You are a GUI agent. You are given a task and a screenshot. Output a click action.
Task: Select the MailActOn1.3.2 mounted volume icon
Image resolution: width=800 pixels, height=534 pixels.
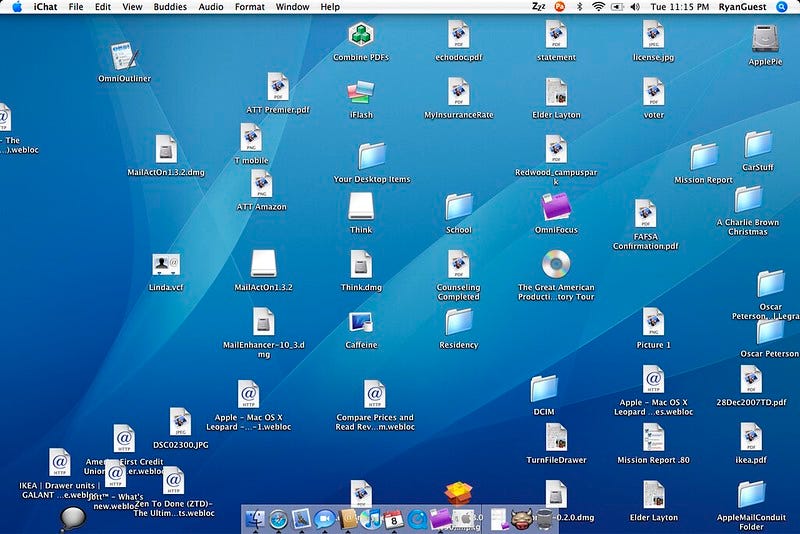(x=263, y=264)
